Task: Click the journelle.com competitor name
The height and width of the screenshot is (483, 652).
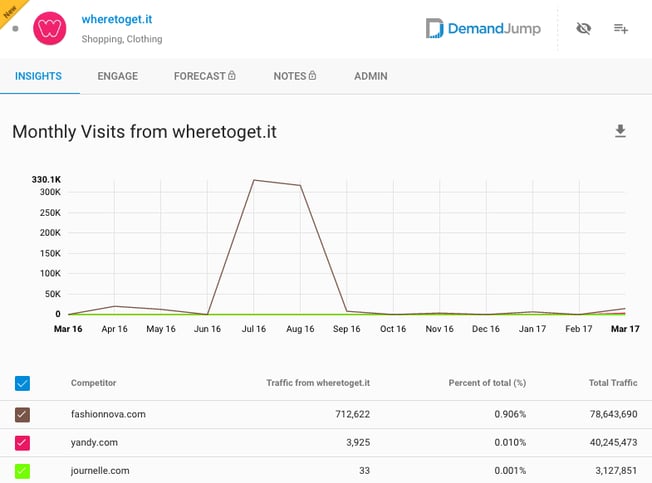Action: 100,471
